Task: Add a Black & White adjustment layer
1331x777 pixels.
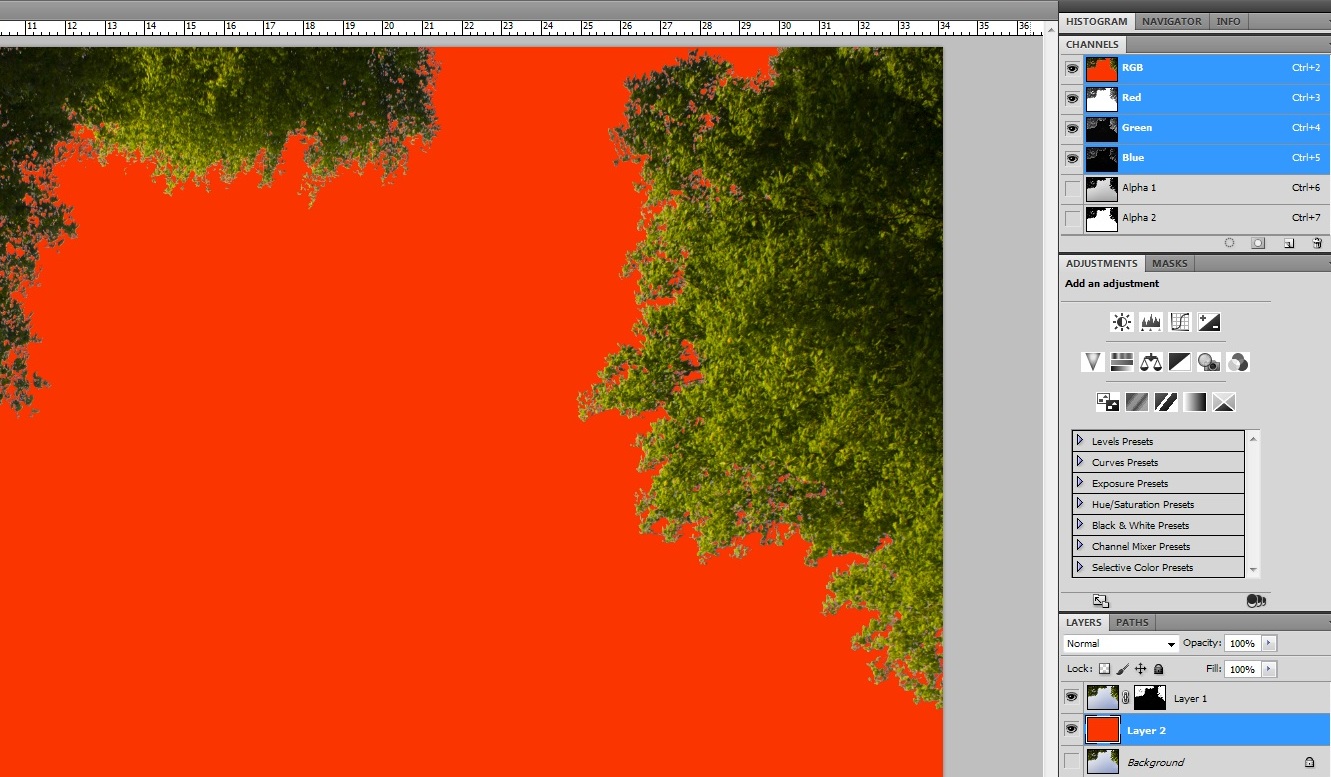Action: 1180,362
